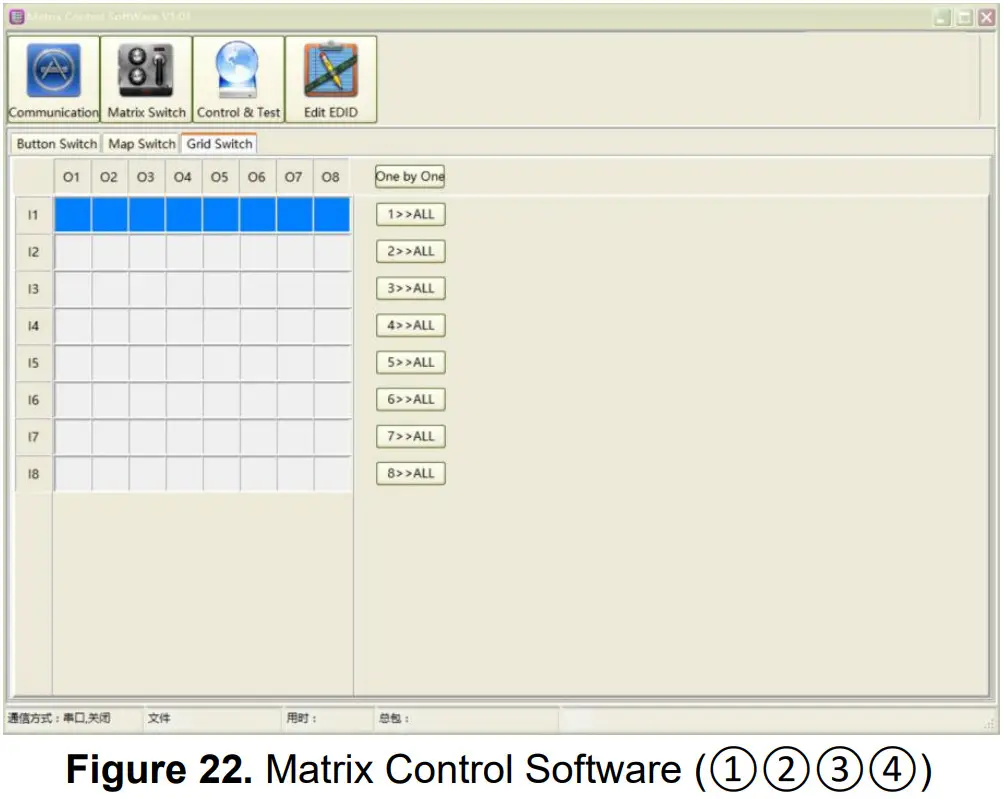Route input 3 with 3>>ALL

(x=410, y=289)
